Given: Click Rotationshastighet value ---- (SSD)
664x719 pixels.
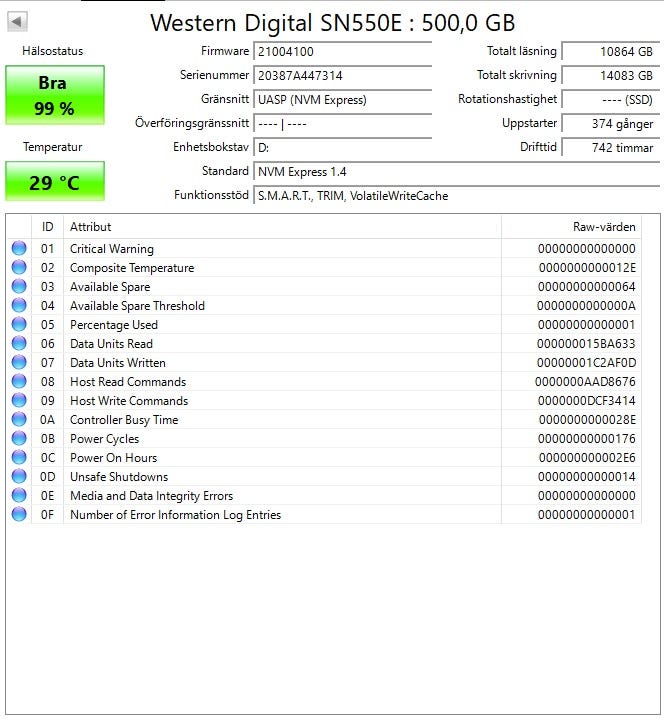Looking at the screenshot, I should [x=611, y=100].
